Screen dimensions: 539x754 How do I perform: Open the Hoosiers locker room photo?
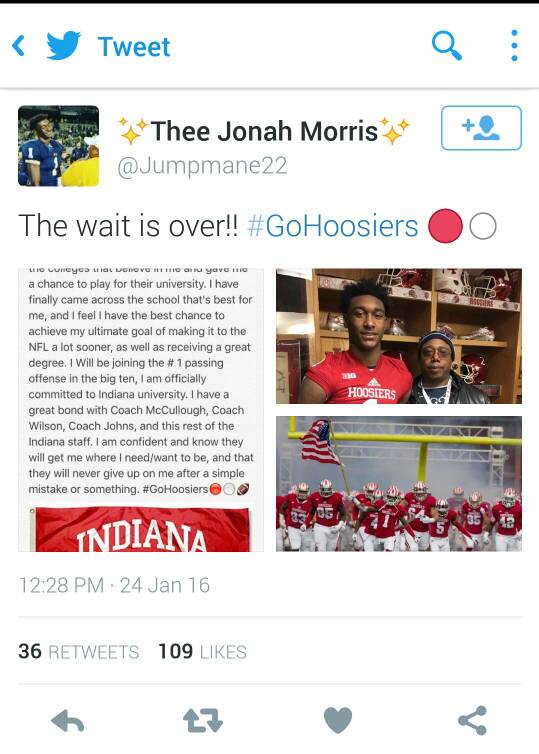pos(399,336)
